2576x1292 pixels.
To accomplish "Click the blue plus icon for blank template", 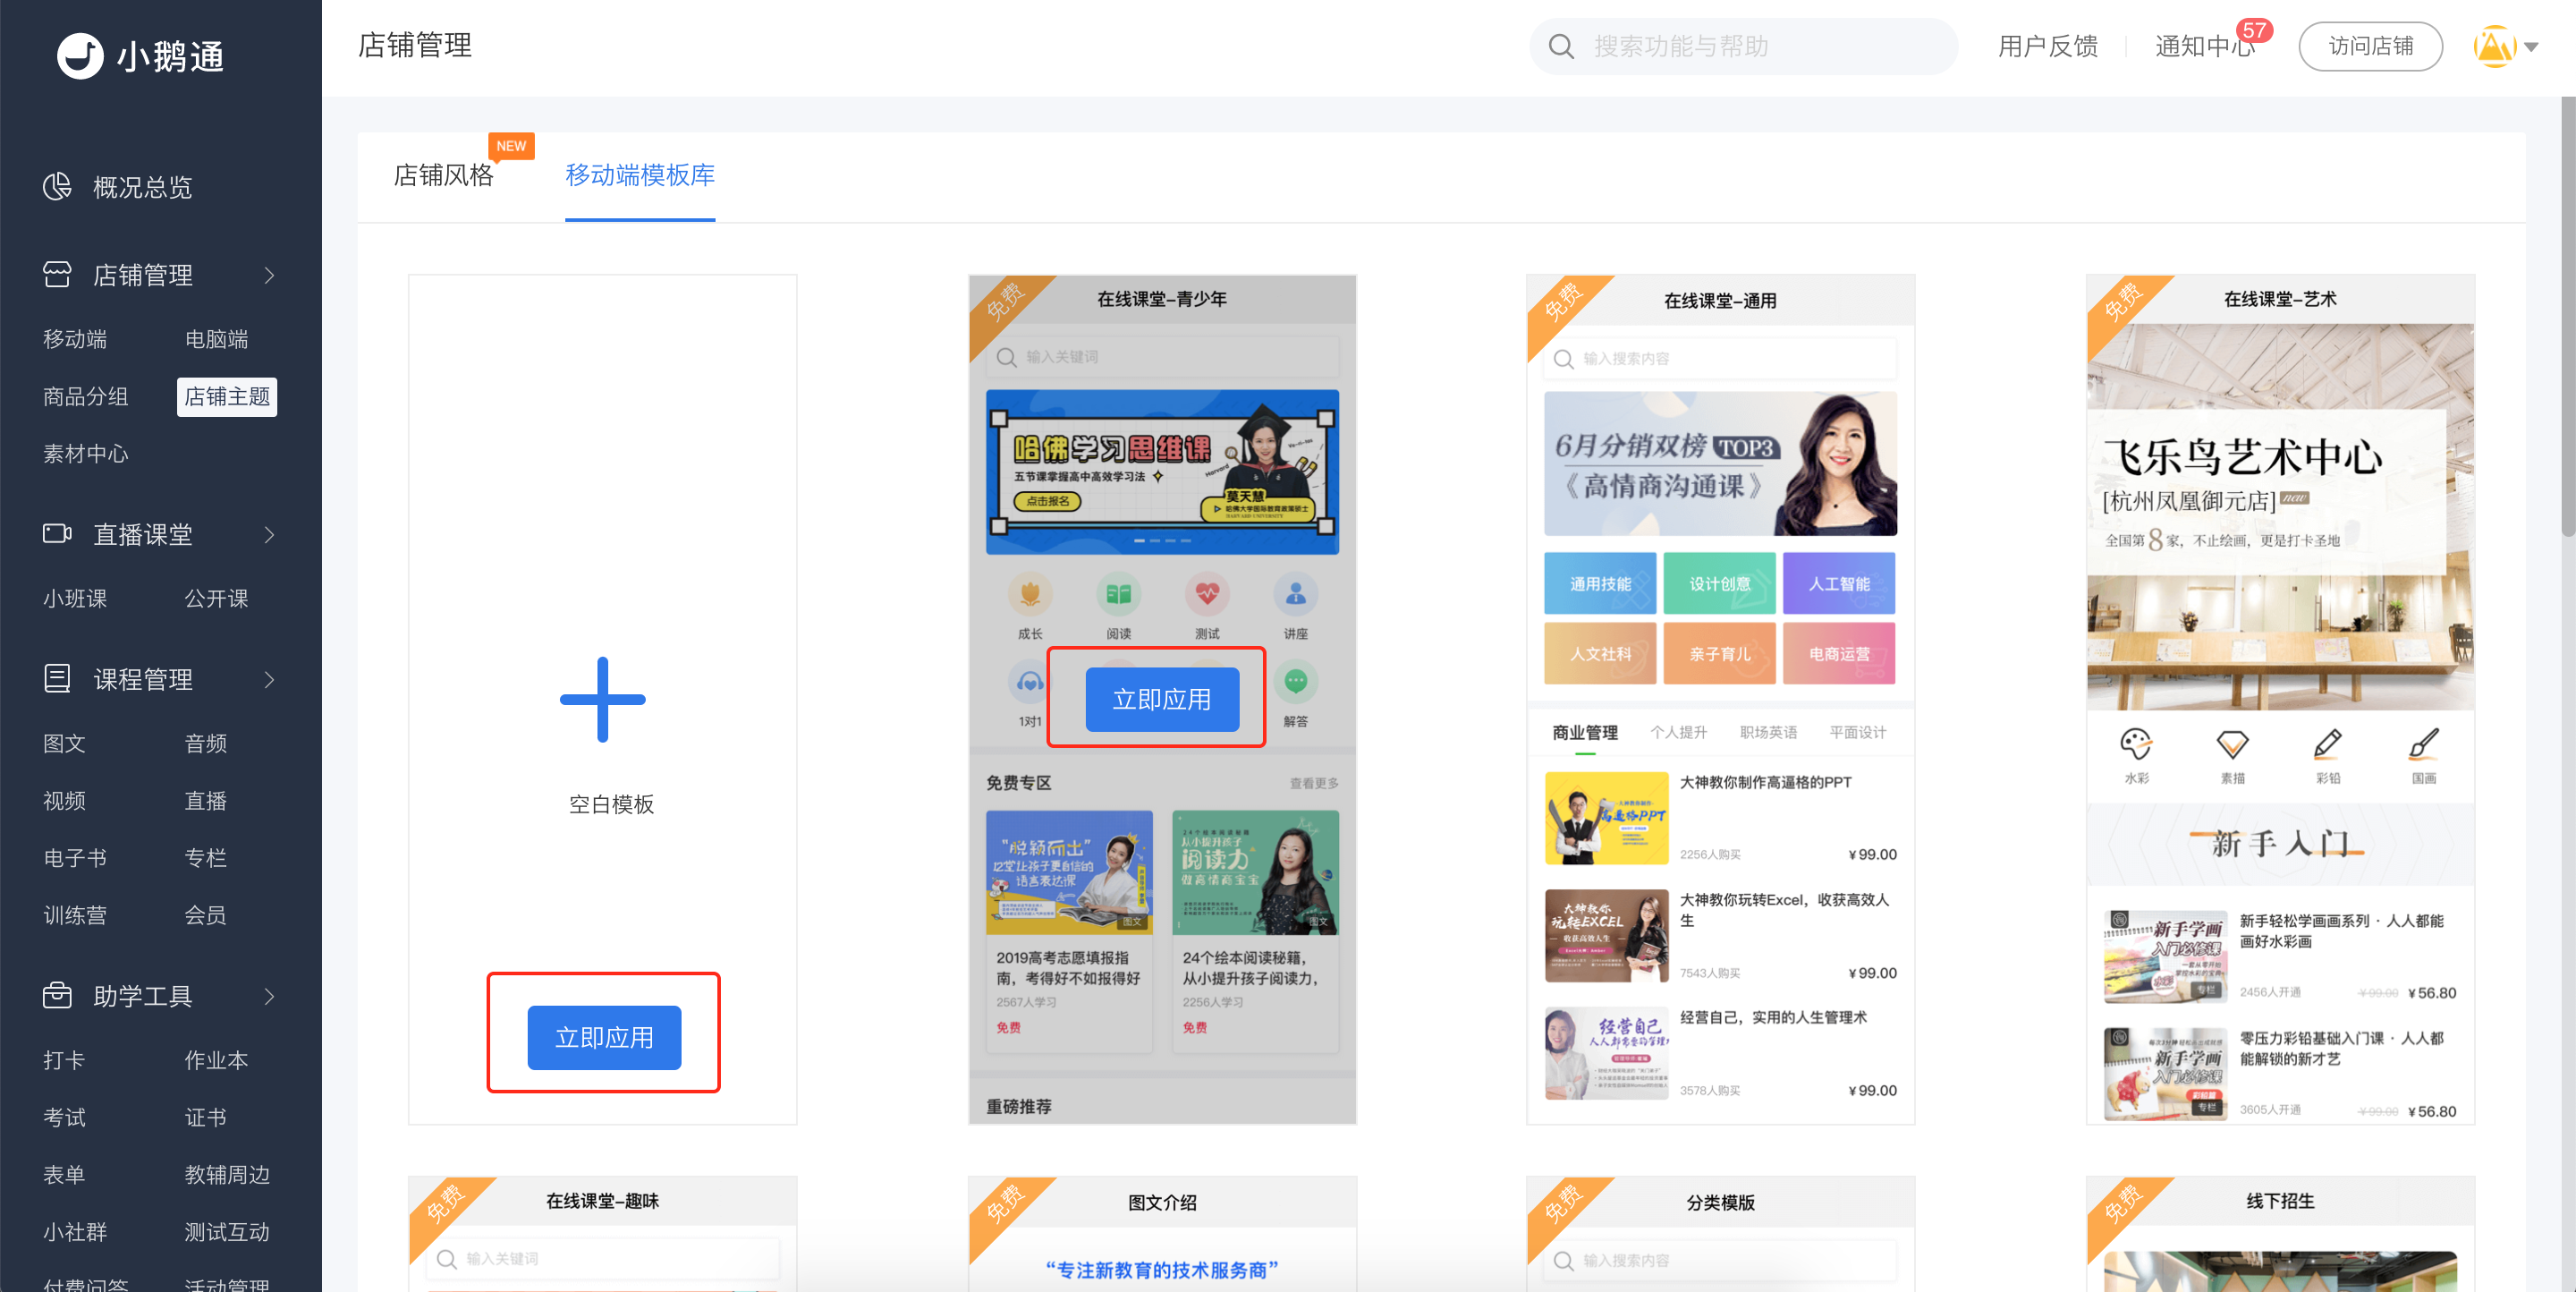I will click(602, 699).
